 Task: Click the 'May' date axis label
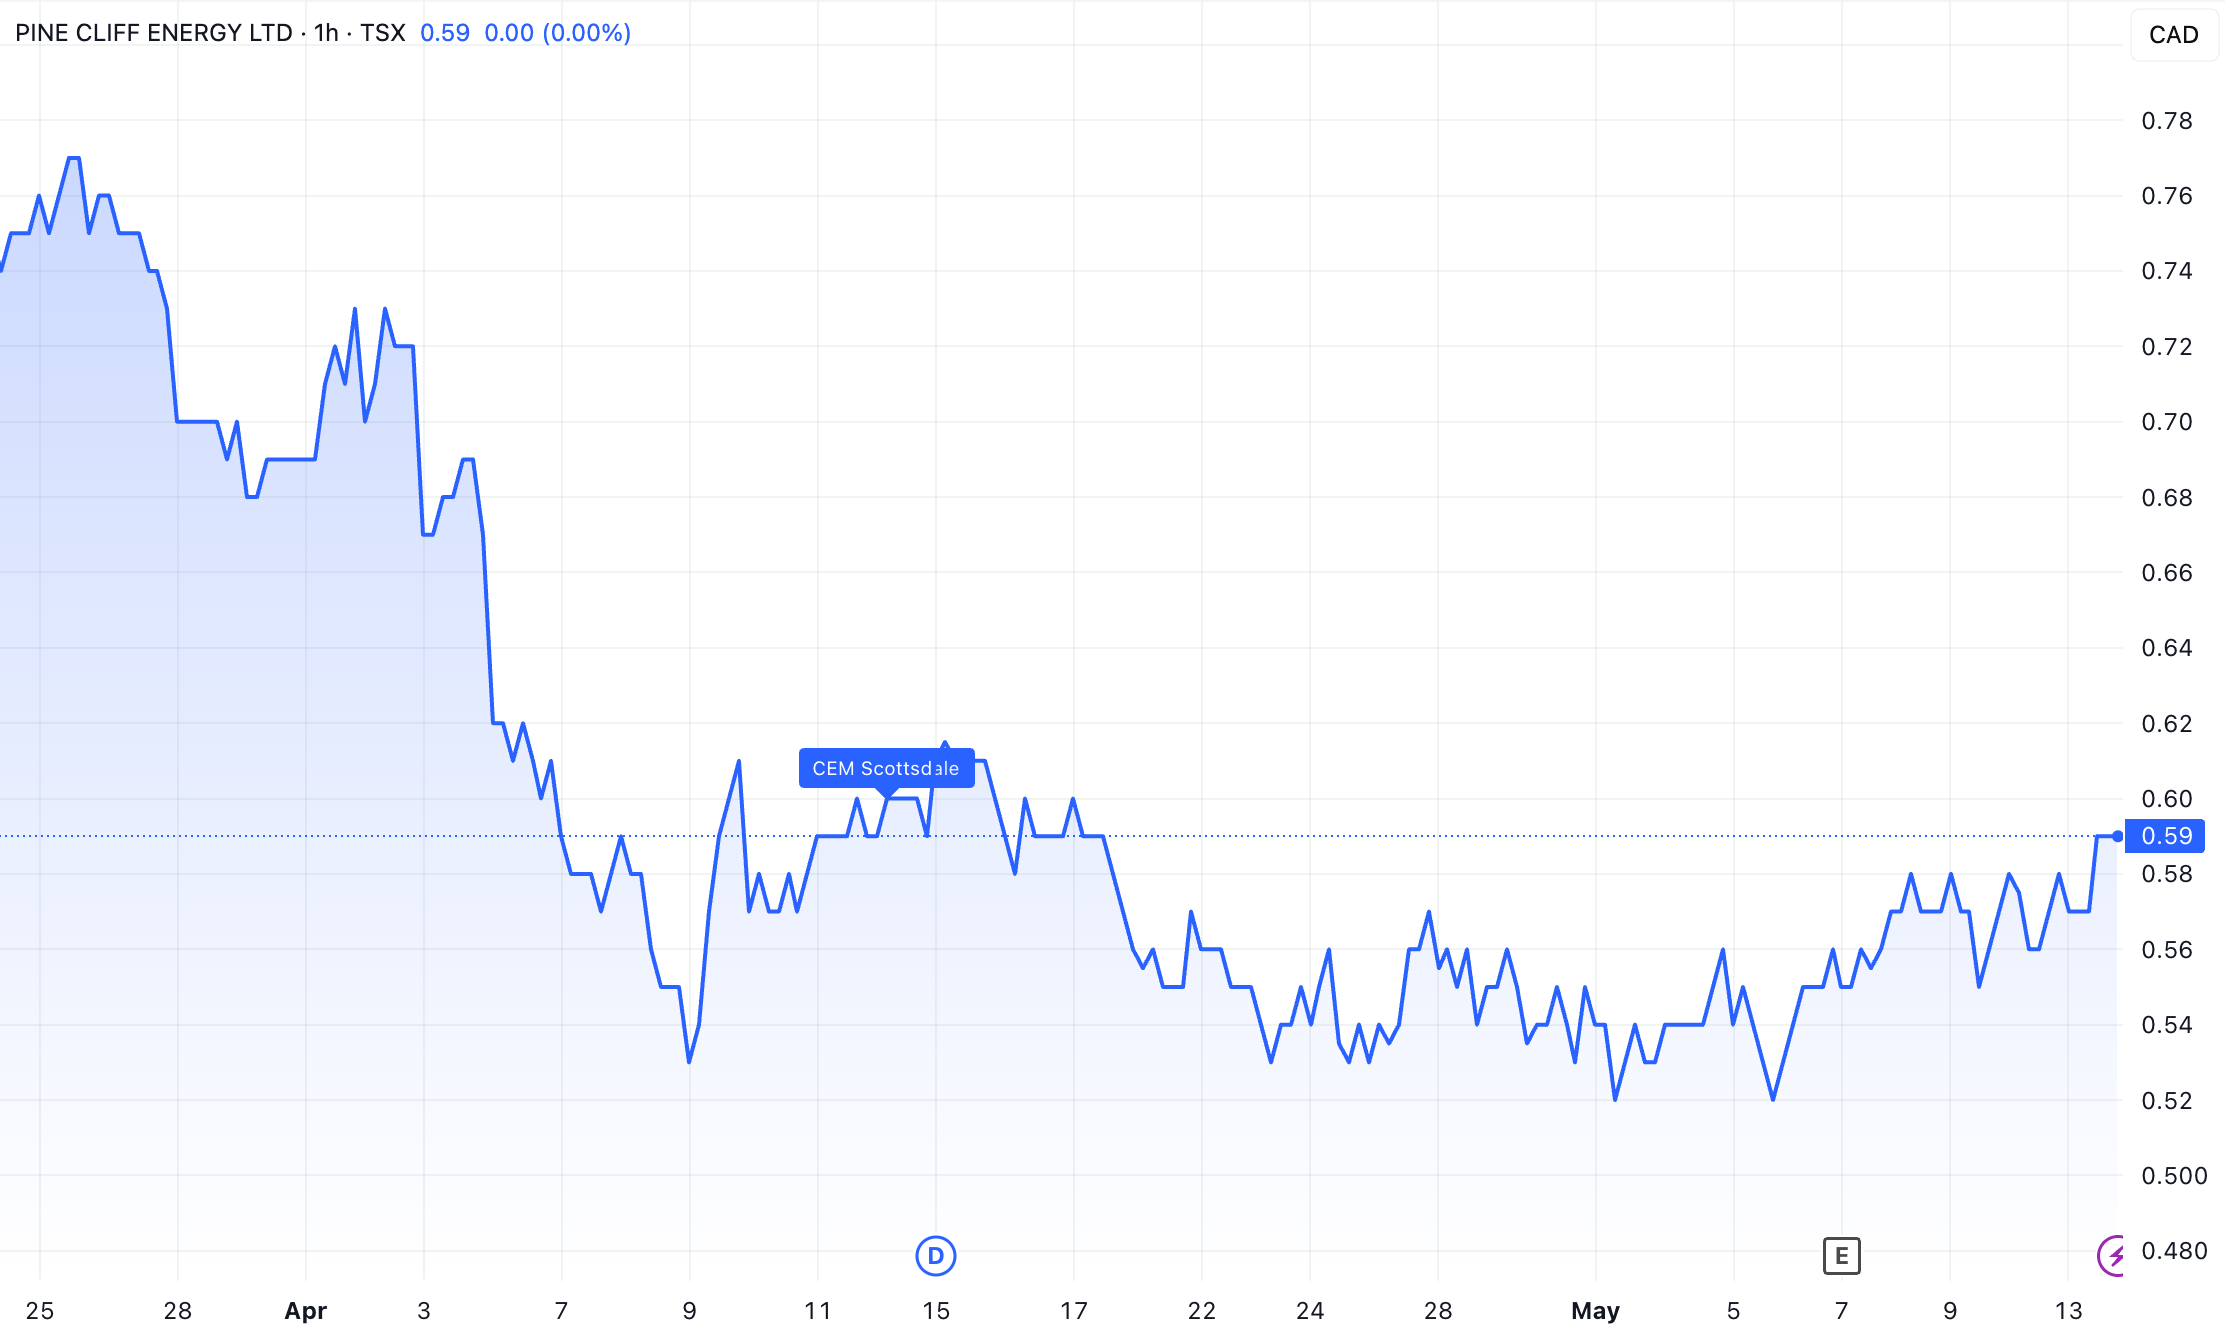coord(1595,1311)
